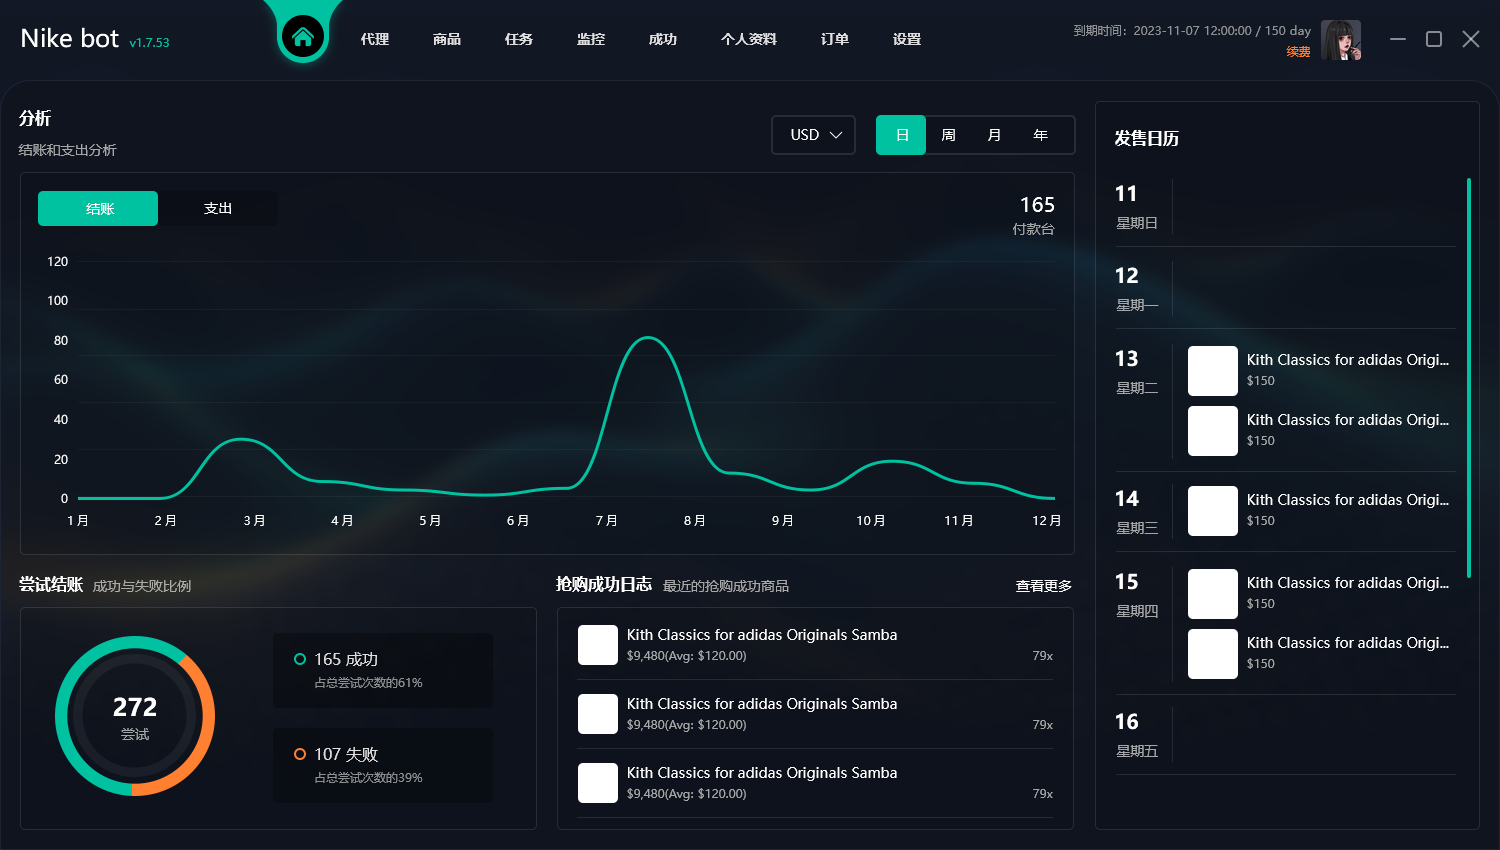Go to the 成功 tab
This screenshot has height=850, width=1500.
663,39
